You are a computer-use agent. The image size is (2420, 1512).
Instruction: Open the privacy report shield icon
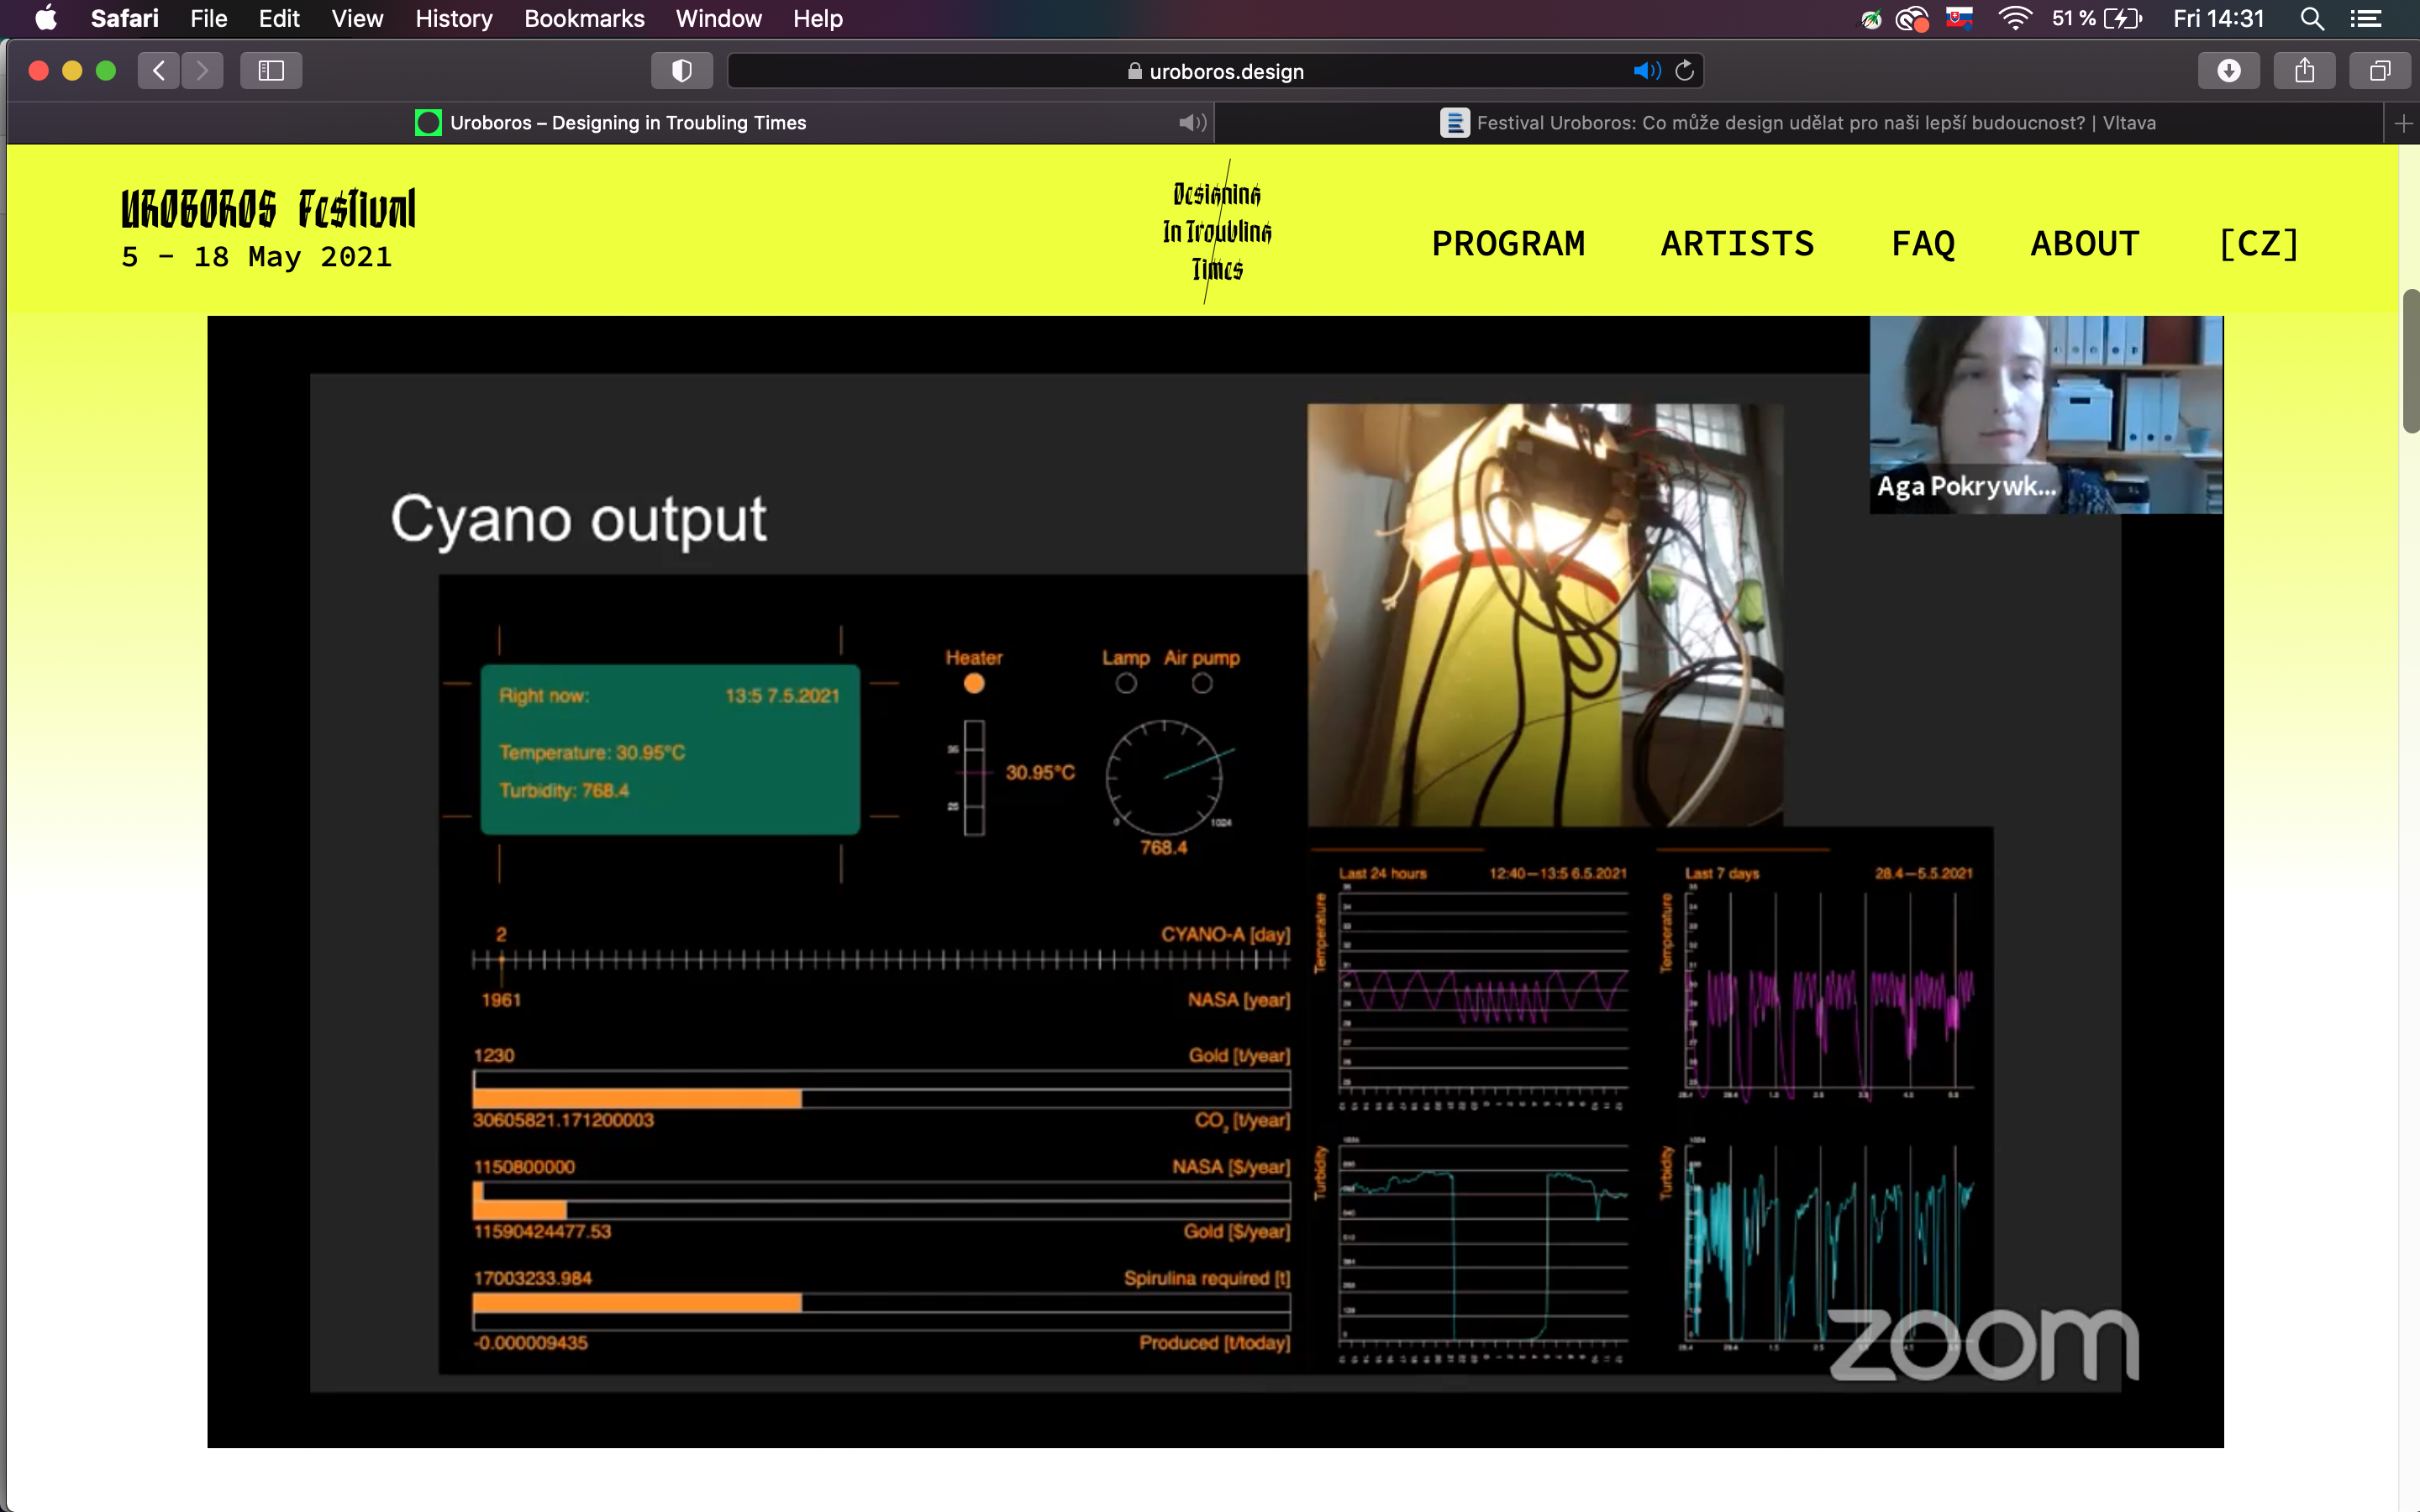click(x=682, y=71)
